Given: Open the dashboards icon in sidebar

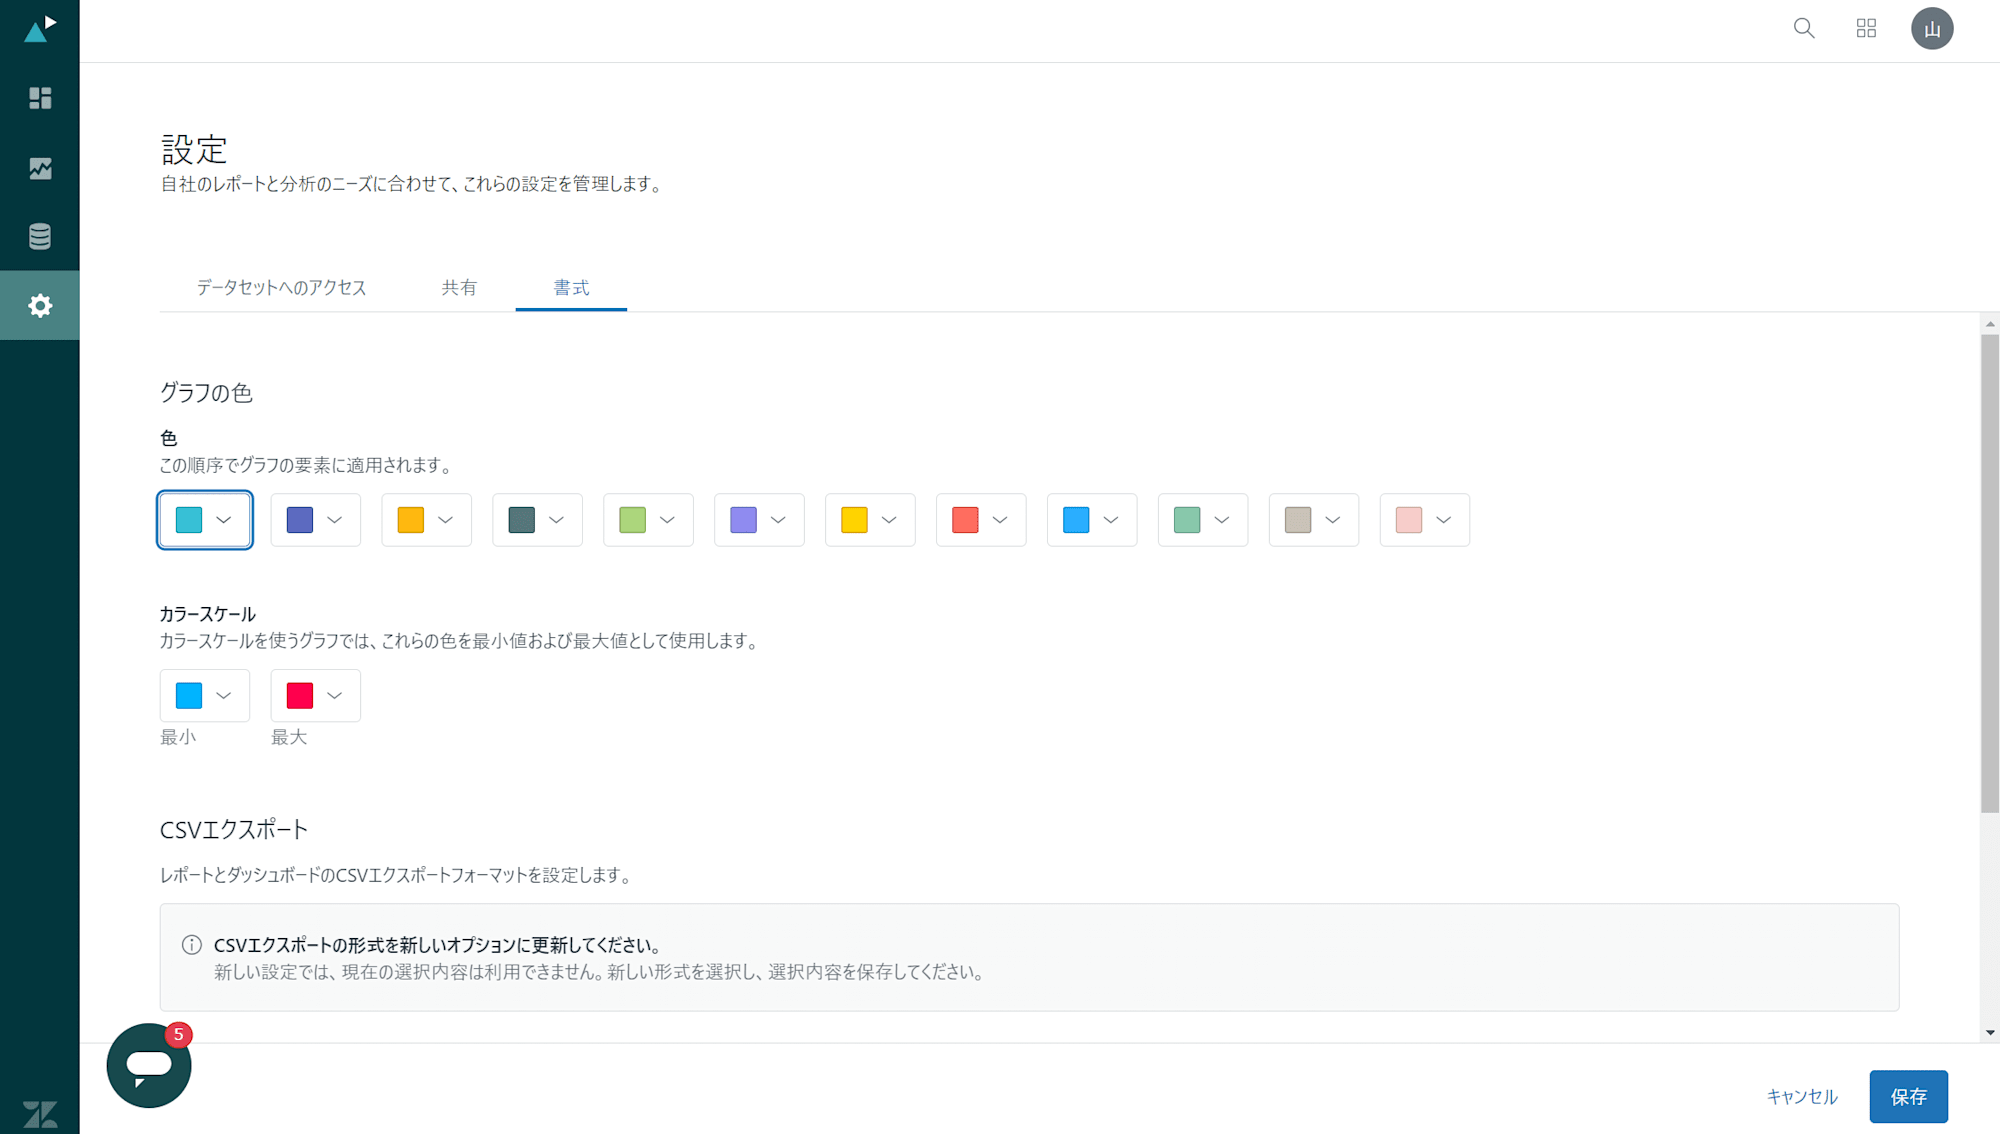Looking at the screenshot, I should click(40, 98).
